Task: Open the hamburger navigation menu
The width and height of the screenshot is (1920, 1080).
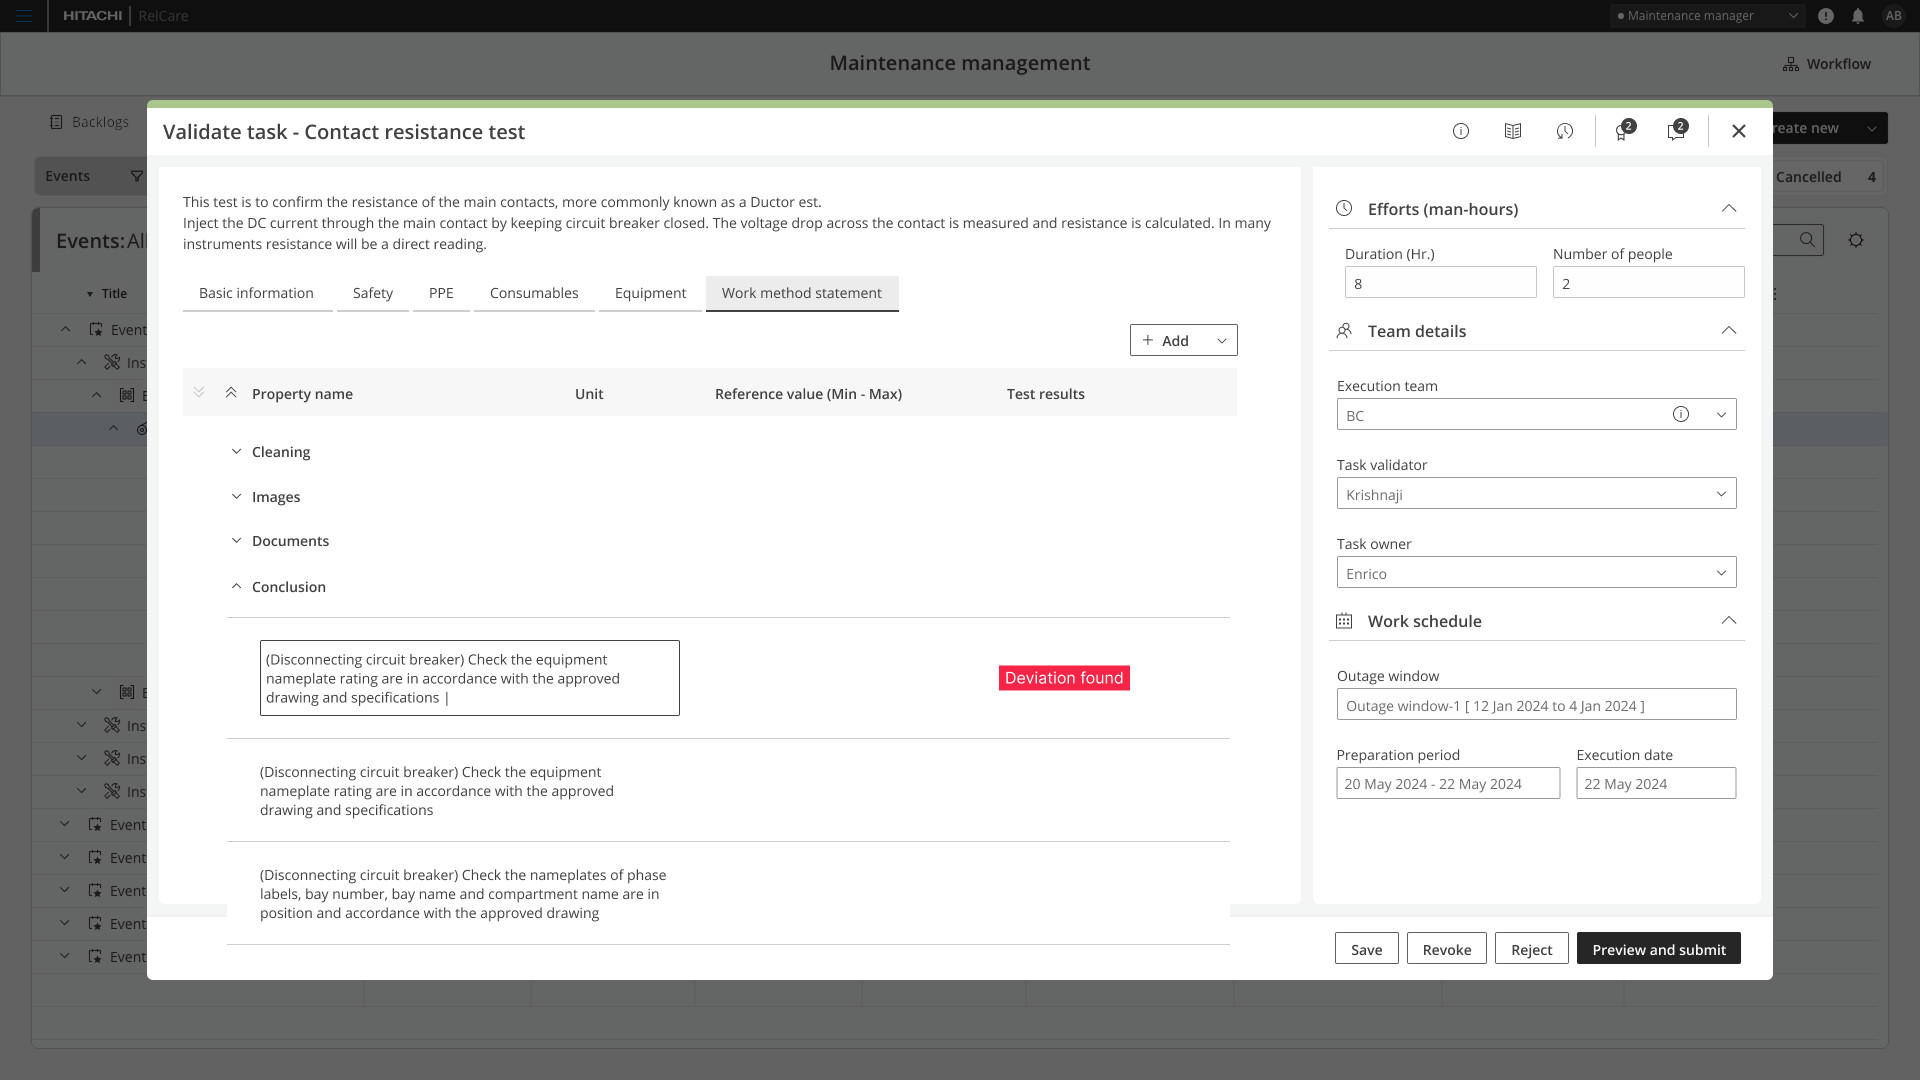Action: pyautogui.click(x=25, y=16)
